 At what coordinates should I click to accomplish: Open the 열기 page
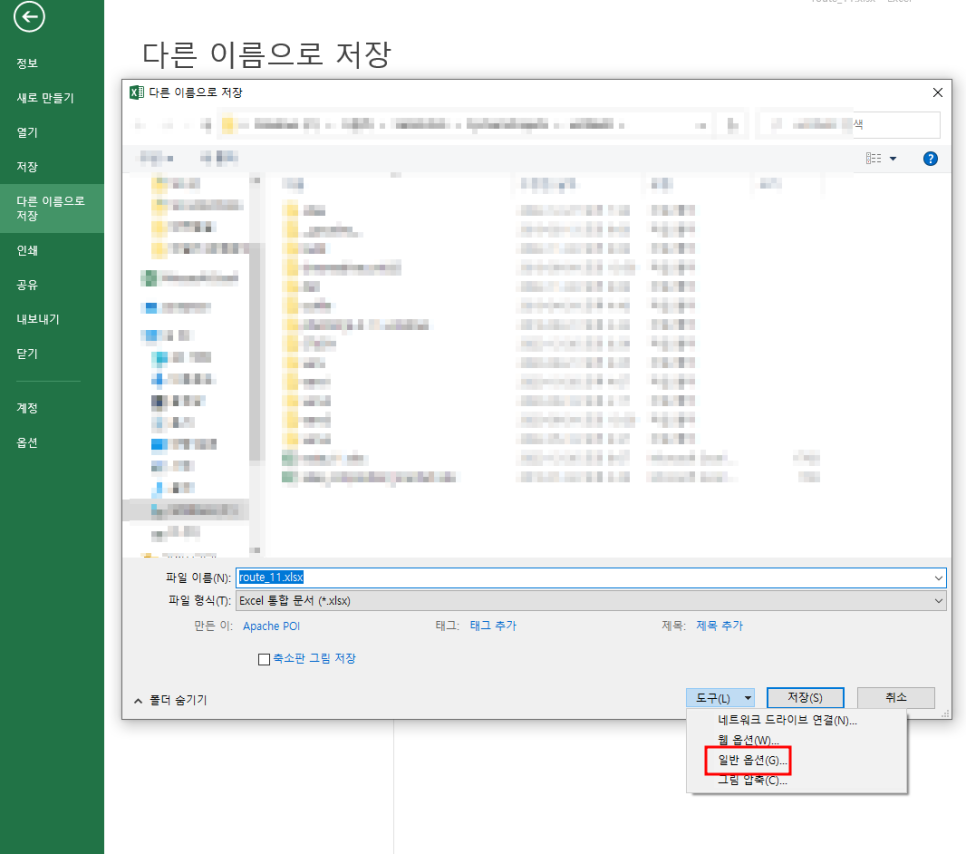click(x=27, y=132)
